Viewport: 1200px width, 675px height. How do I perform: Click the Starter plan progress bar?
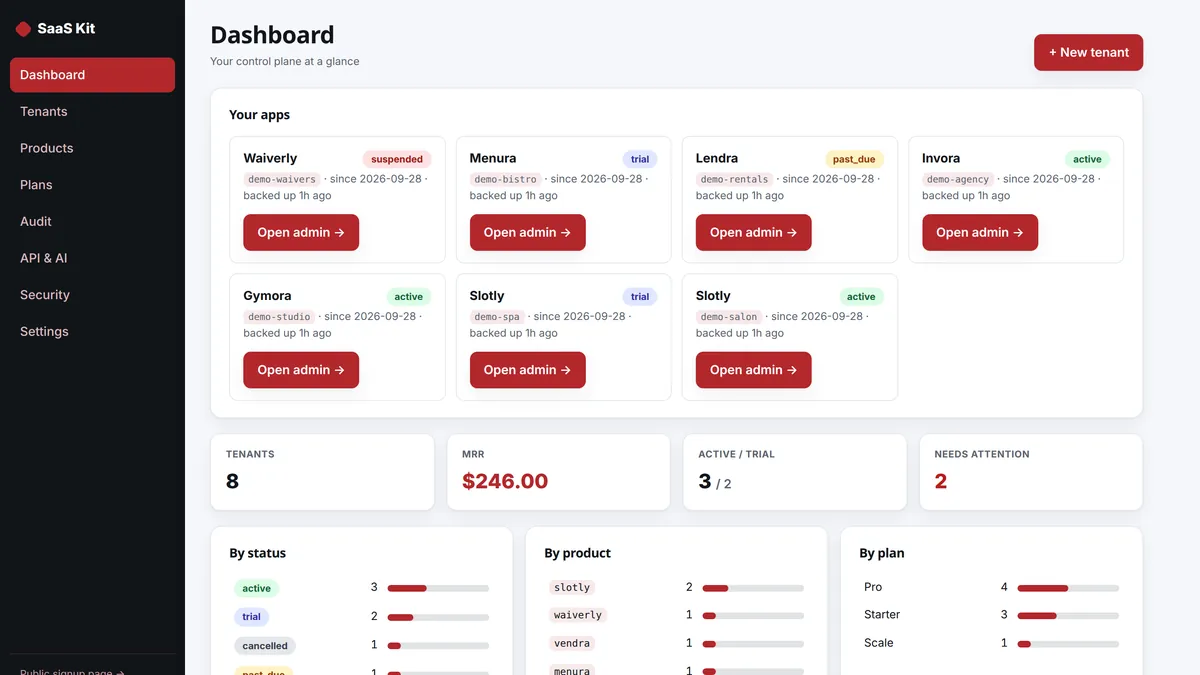1068,616
